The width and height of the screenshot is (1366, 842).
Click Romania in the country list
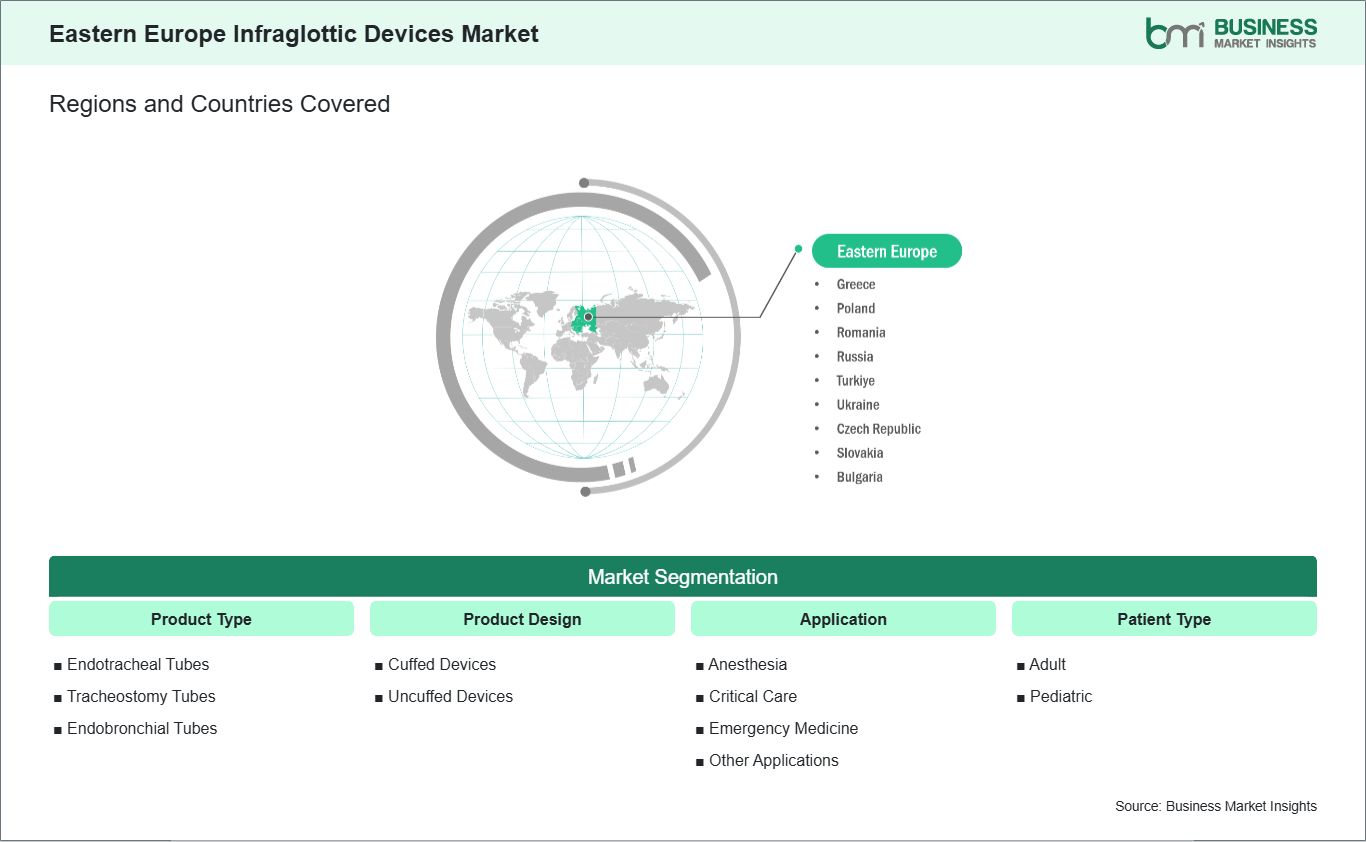[861, 332]
